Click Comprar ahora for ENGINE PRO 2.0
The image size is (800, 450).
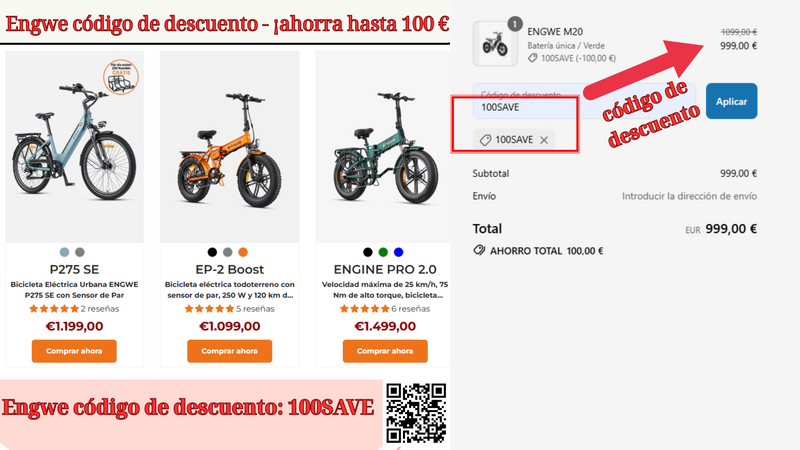[x=385, y=351]
